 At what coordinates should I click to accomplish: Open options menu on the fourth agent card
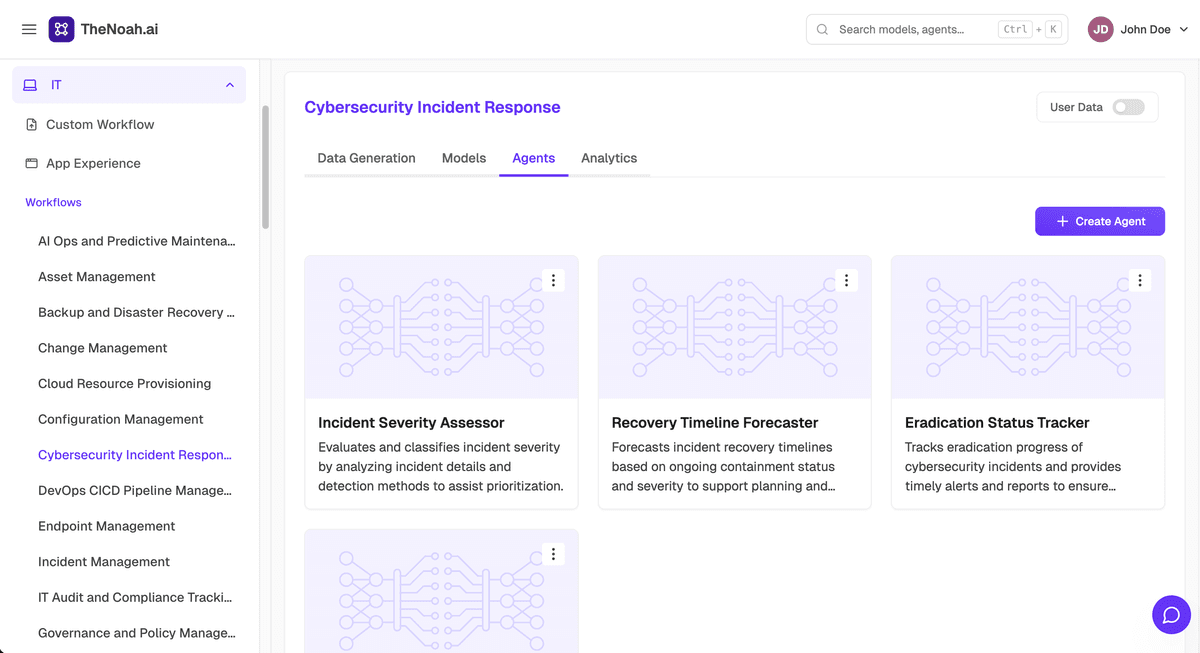point(553,554)
